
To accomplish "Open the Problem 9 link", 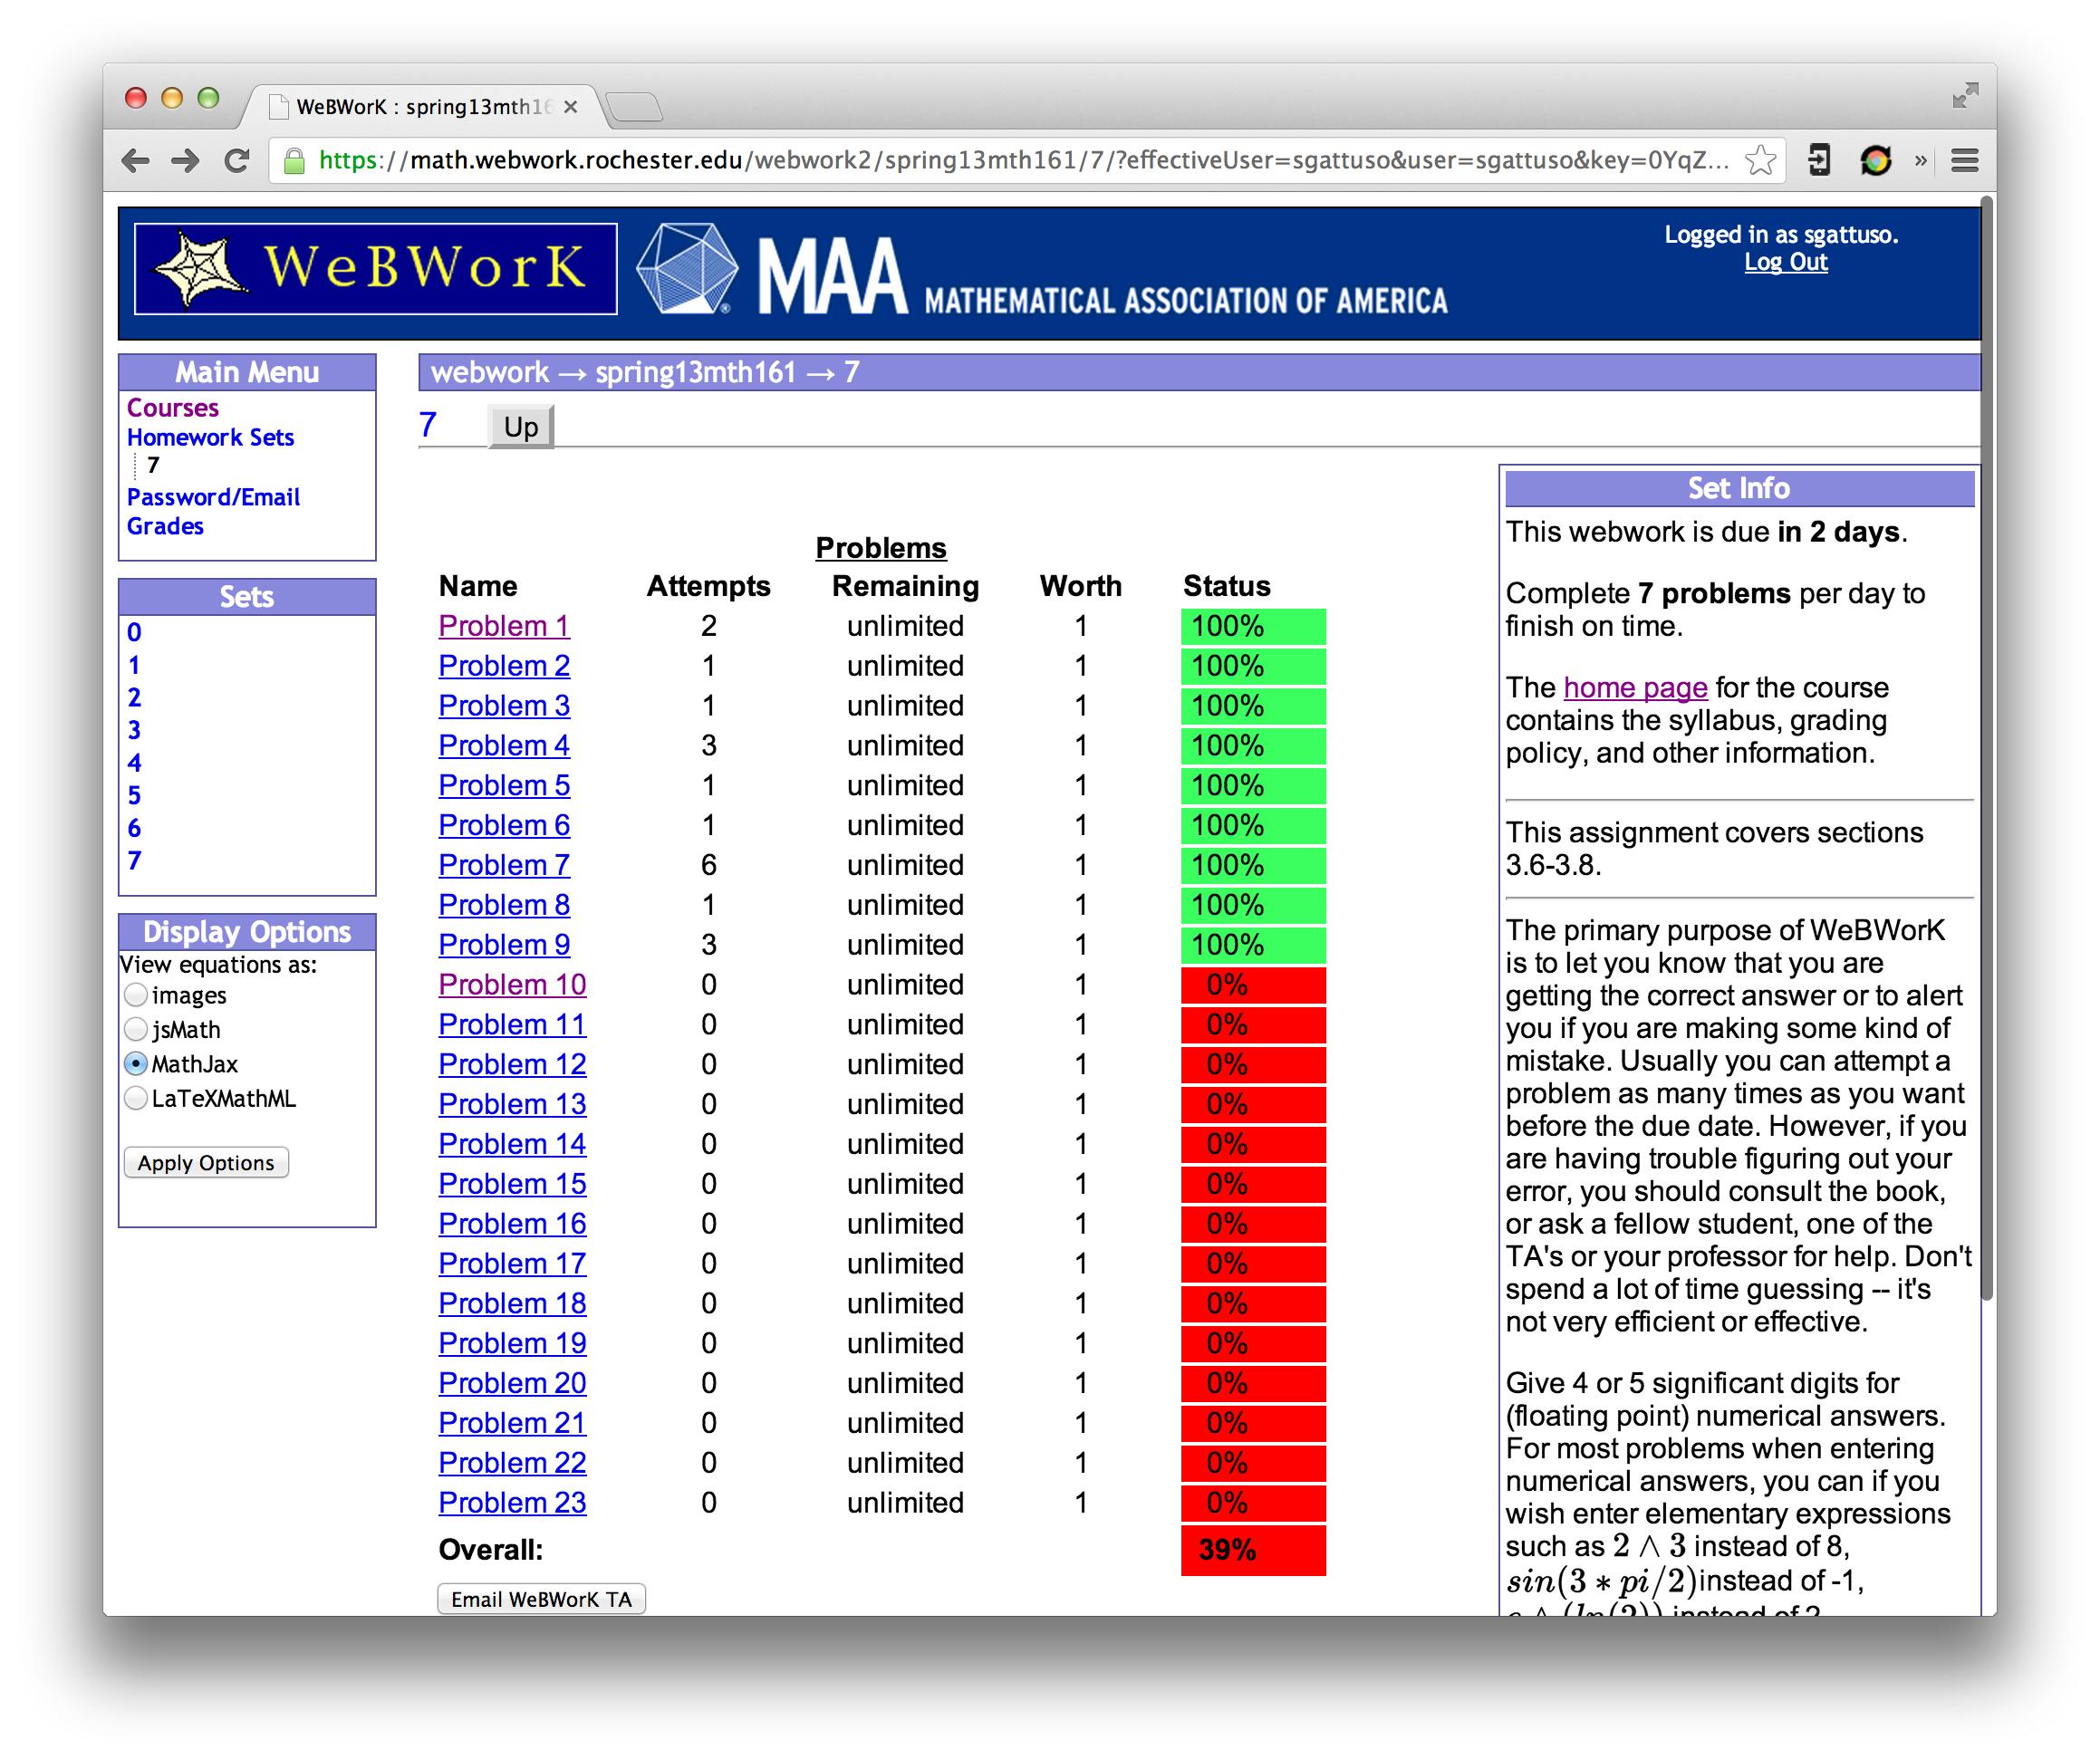I will 504,945.
